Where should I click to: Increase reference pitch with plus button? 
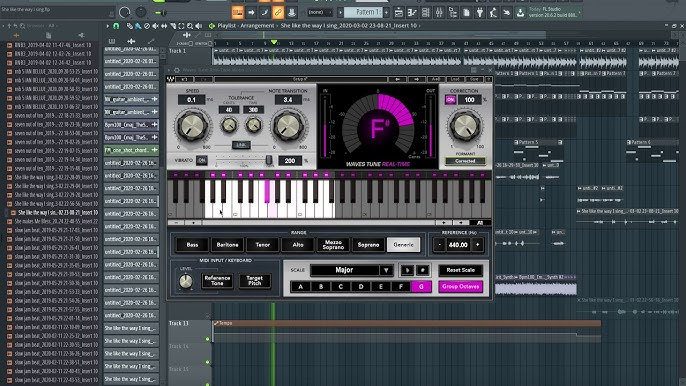click(477, 245)
